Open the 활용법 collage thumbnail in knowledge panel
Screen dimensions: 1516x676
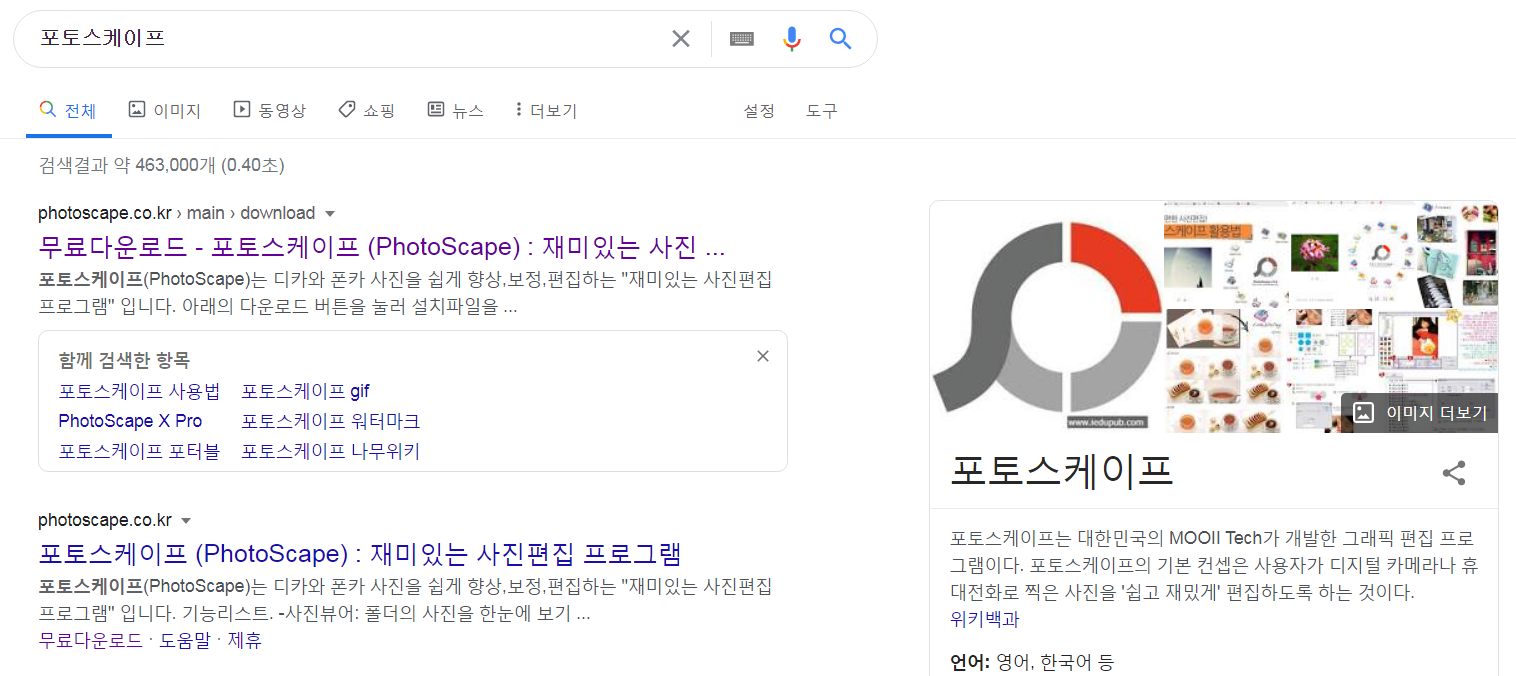pyautogui.click(x=1226, y=255)
